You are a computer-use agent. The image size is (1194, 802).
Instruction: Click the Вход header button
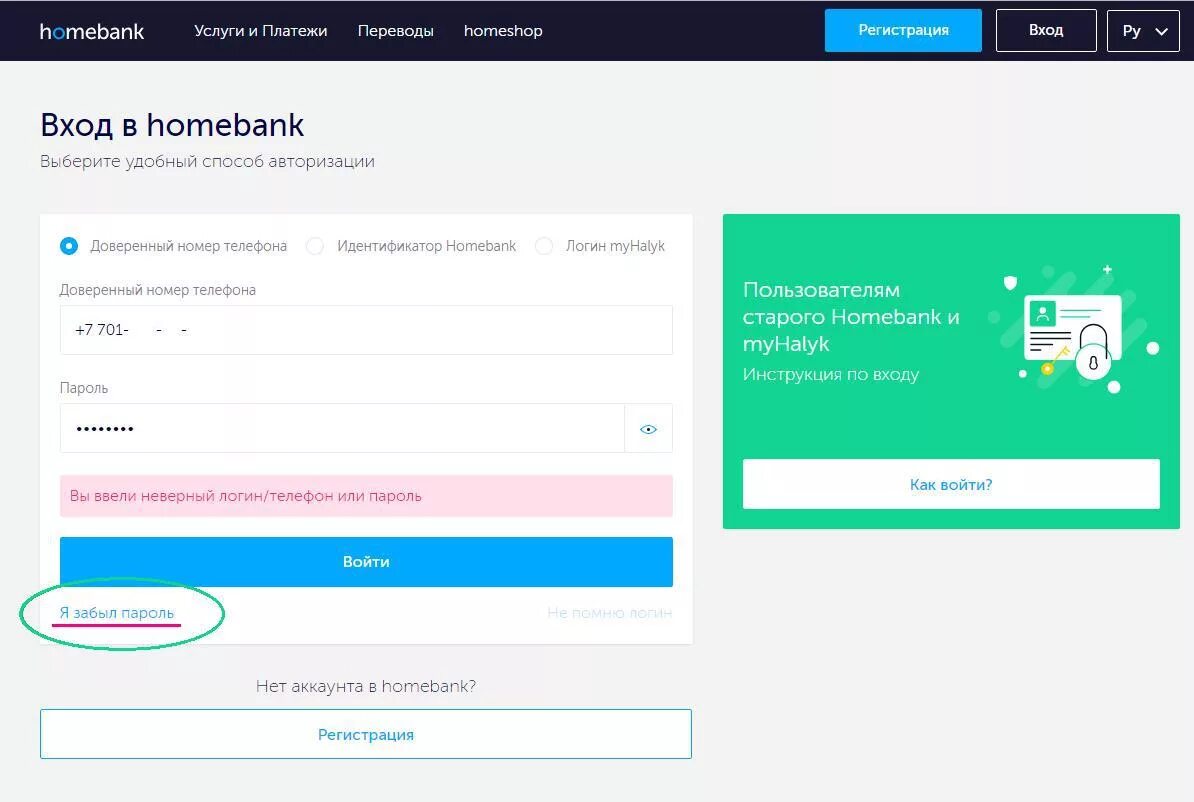point(1045,31)
